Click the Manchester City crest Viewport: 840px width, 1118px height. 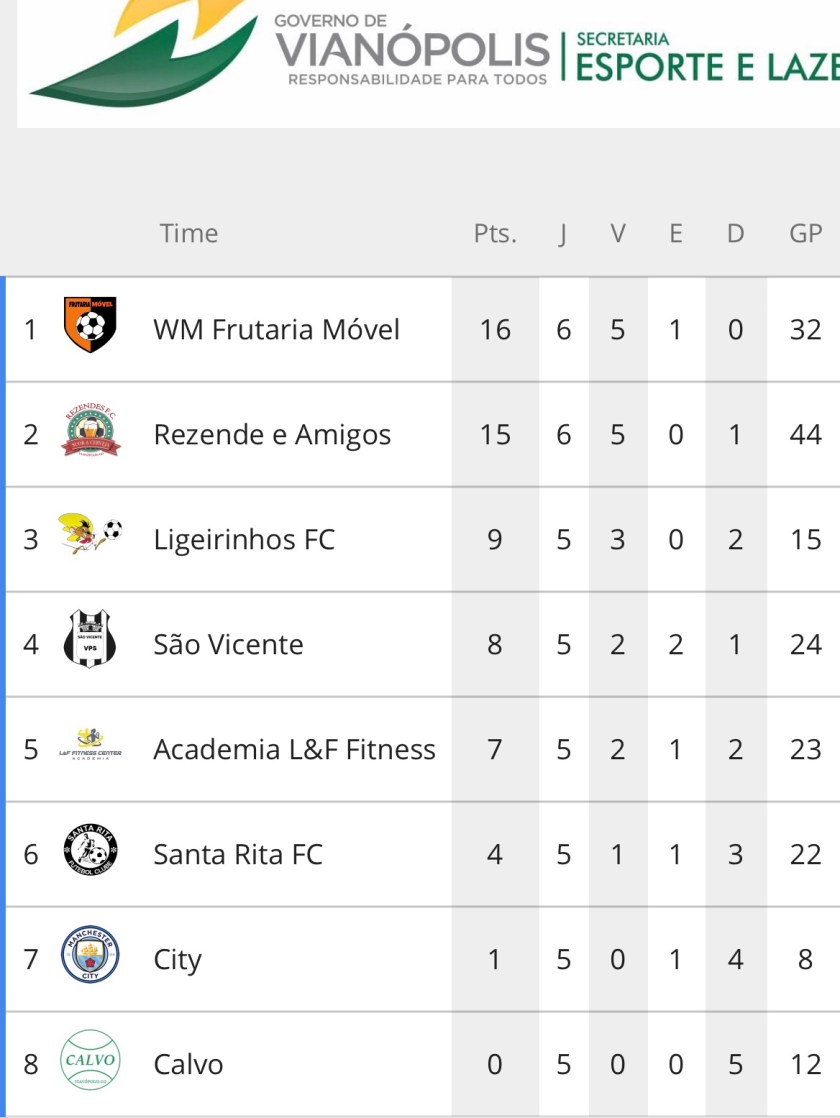tap(90, 955)
